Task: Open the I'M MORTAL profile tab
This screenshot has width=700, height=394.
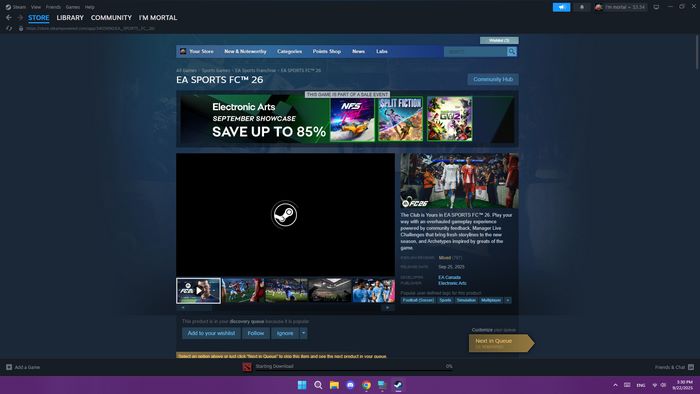Action: point(158,18)
